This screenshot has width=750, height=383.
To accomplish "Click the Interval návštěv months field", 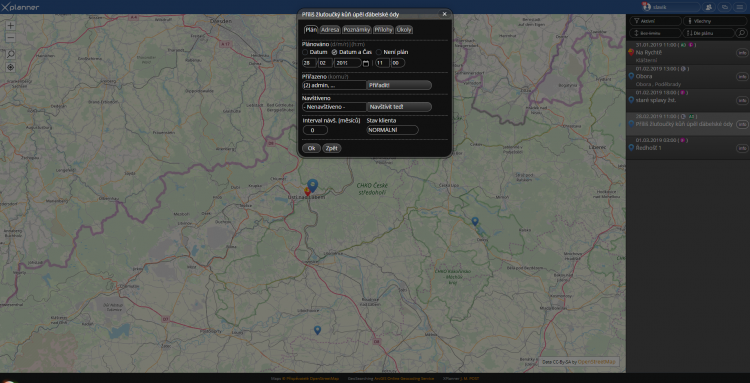I will pos(315,130).
